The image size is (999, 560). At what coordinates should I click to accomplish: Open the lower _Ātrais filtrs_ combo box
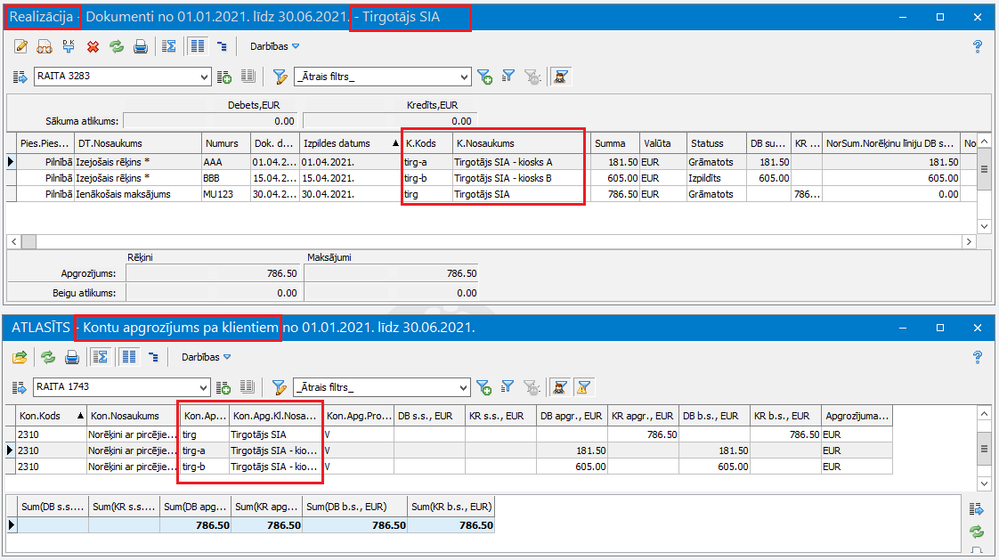pos(463,387)
